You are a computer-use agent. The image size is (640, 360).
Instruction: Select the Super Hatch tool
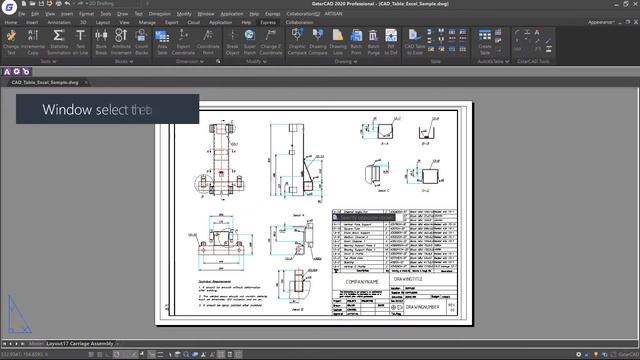click(250, 42)
